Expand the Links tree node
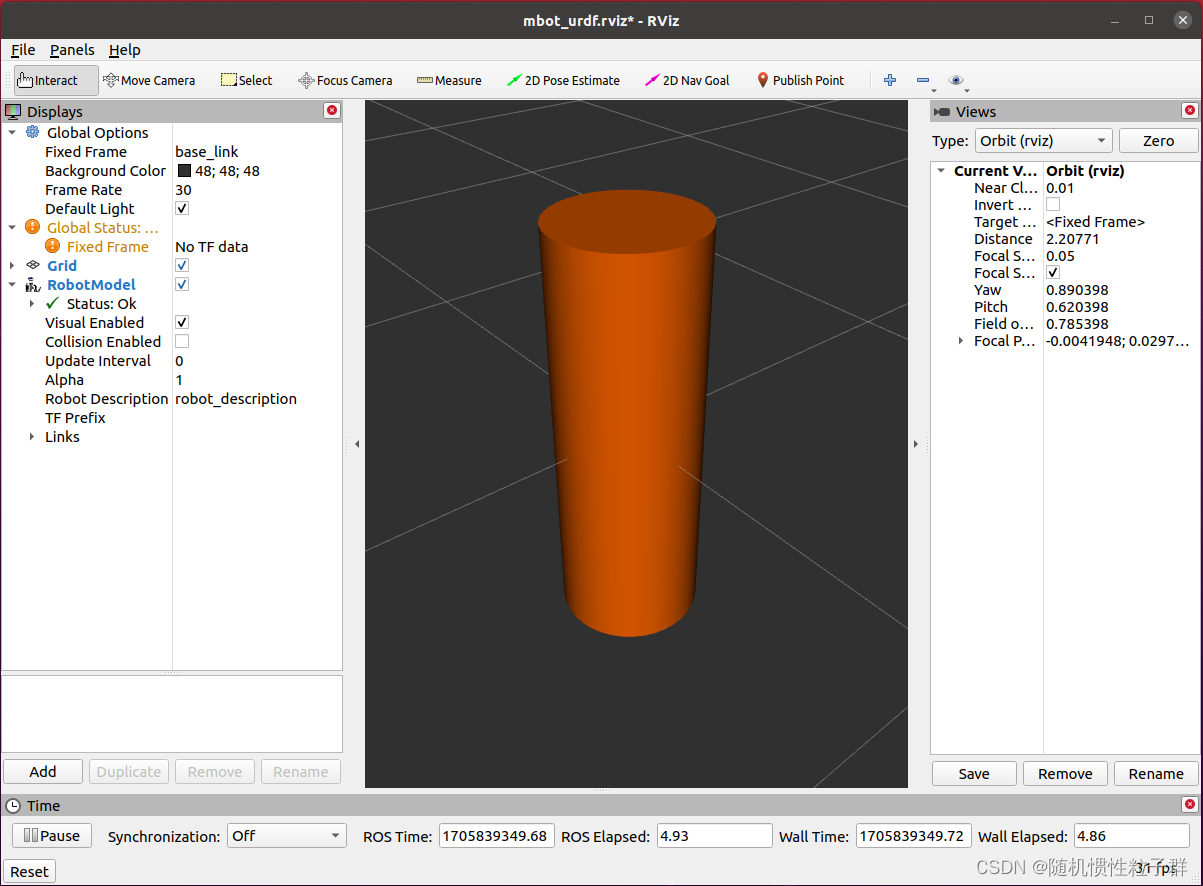 tap(32, 436)
